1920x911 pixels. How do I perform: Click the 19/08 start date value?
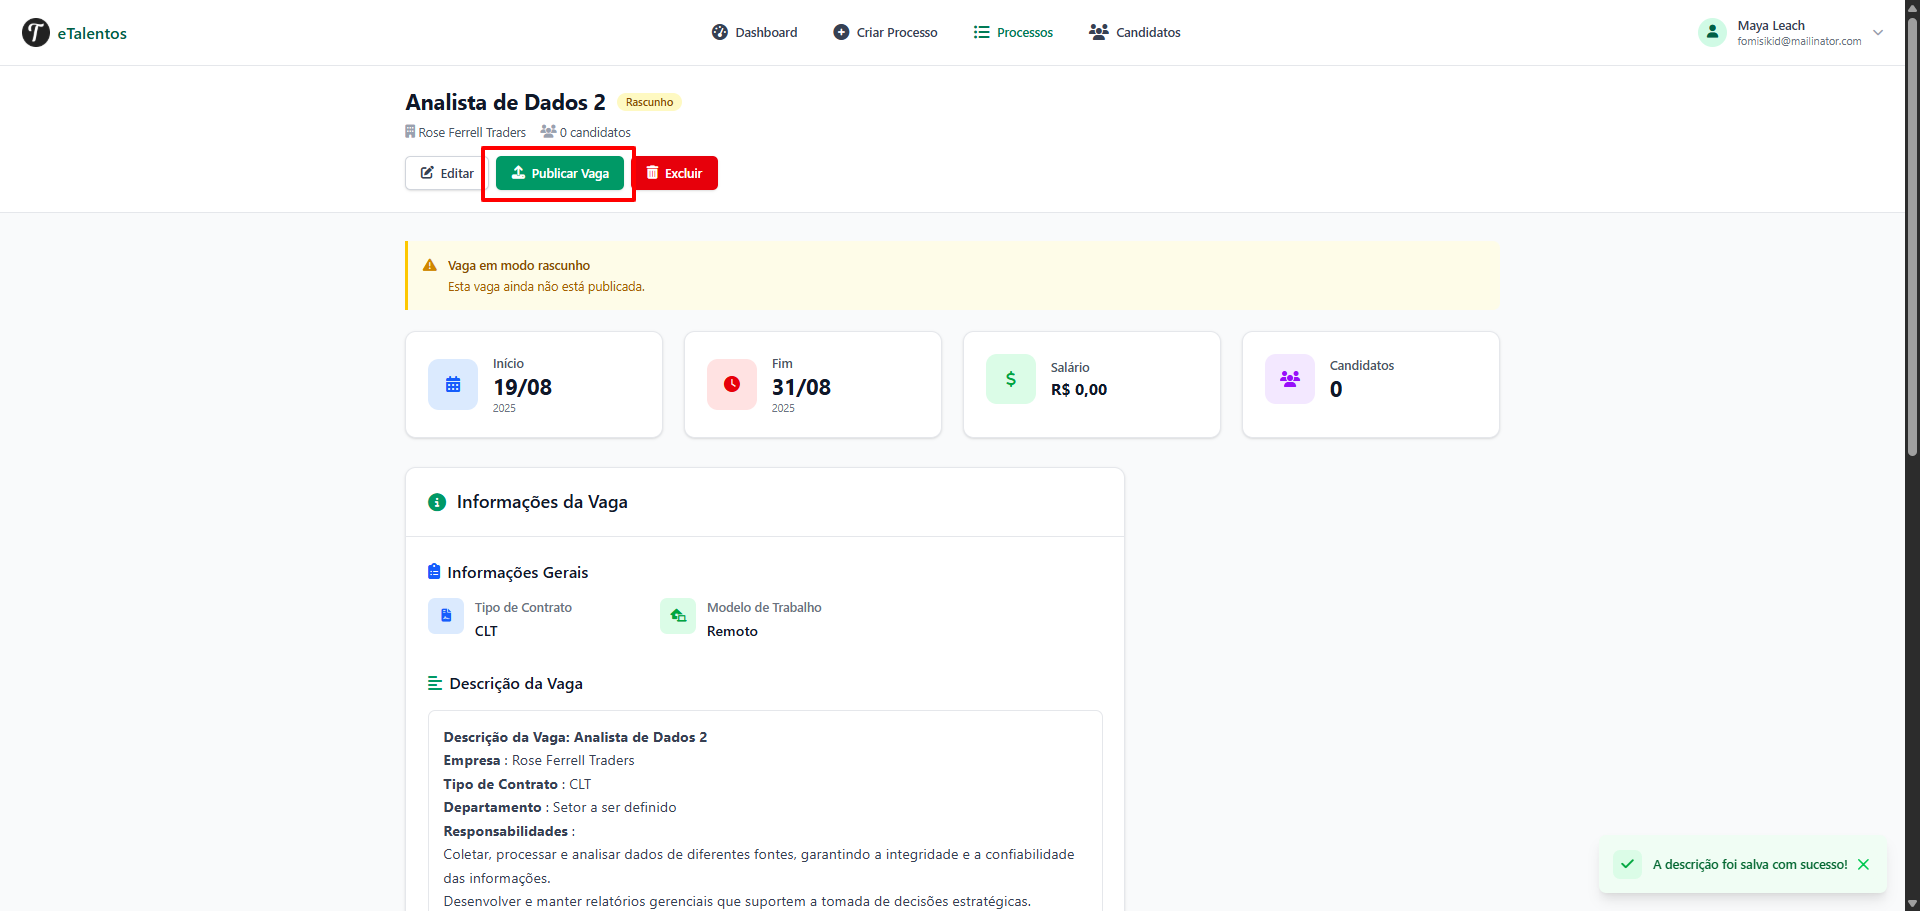coord(522,387)
